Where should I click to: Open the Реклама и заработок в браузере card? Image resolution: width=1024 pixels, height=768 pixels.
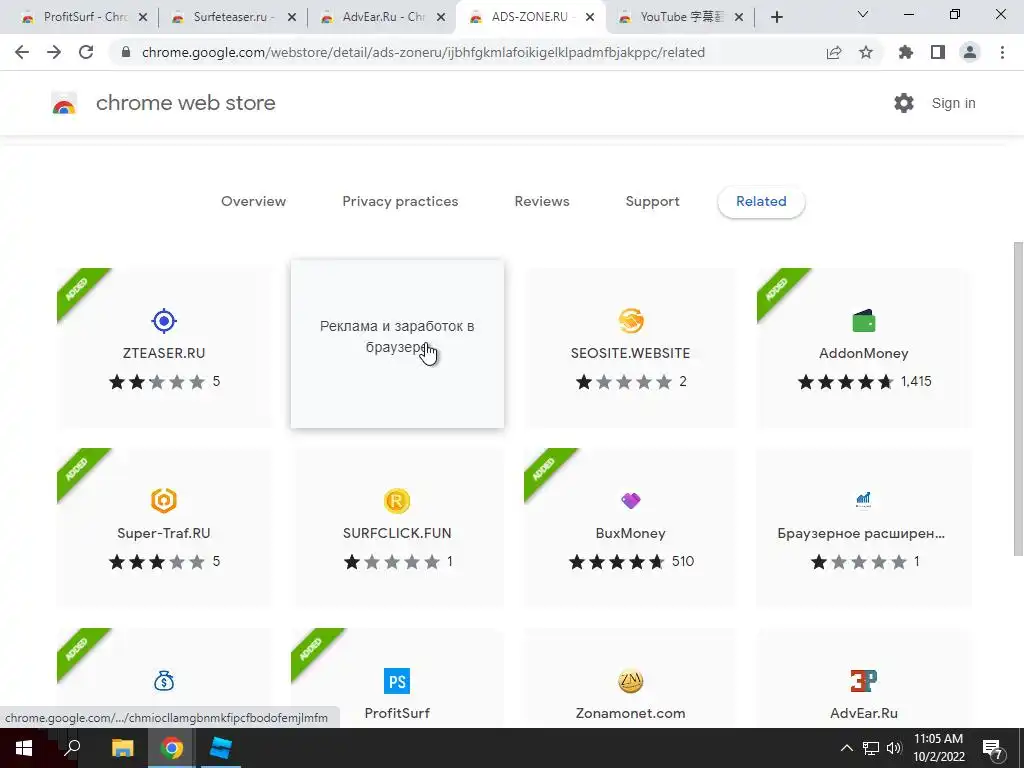397,344
